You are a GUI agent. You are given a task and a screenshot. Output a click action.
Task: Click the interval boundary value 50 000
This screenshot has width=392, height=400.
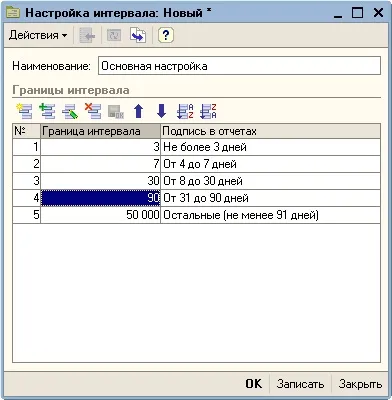click(x=100, y=215)
